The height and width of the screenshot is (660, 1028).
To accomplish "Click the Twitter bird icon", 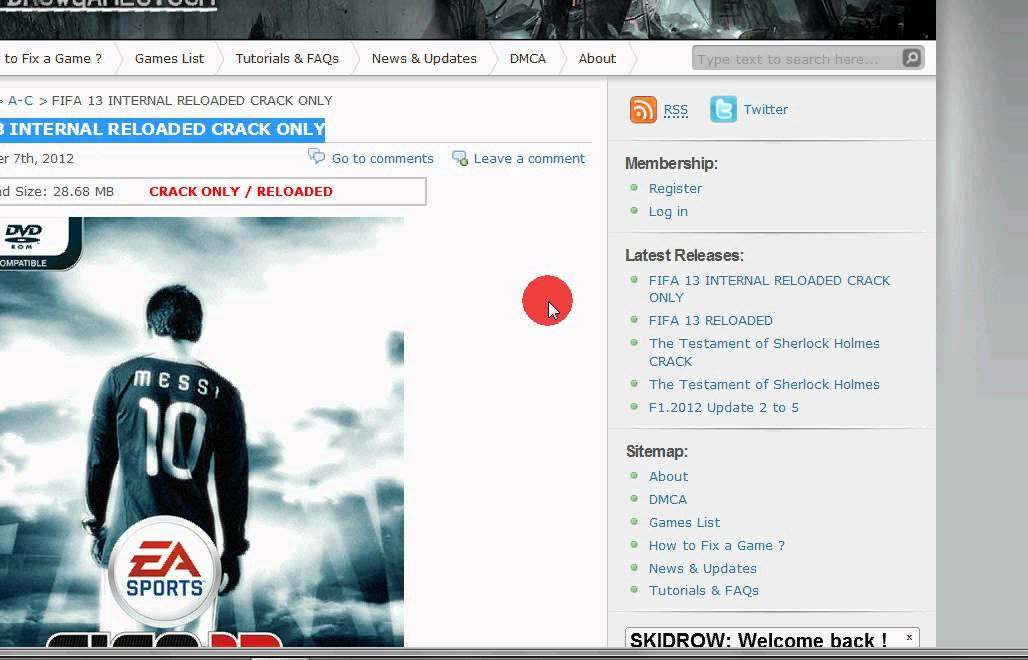I will point(723,109).
